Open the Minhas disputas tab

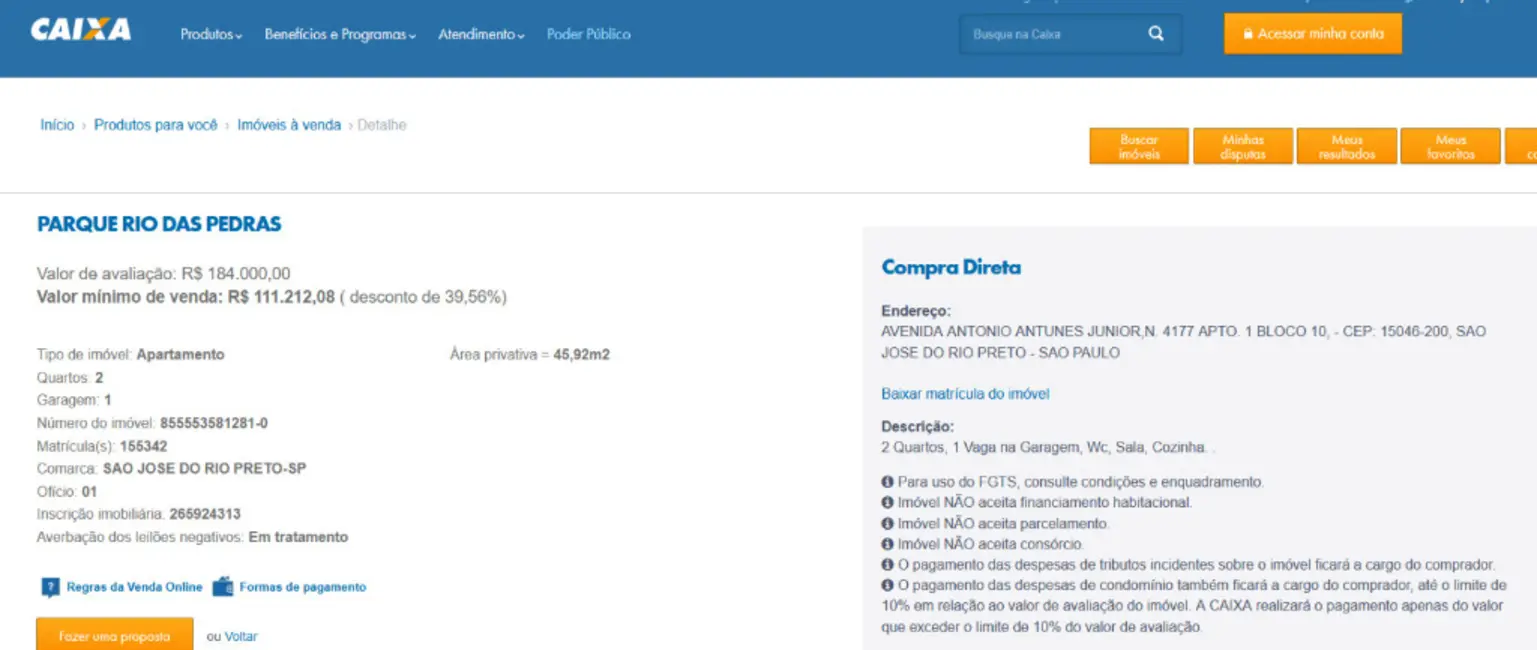1243,147
